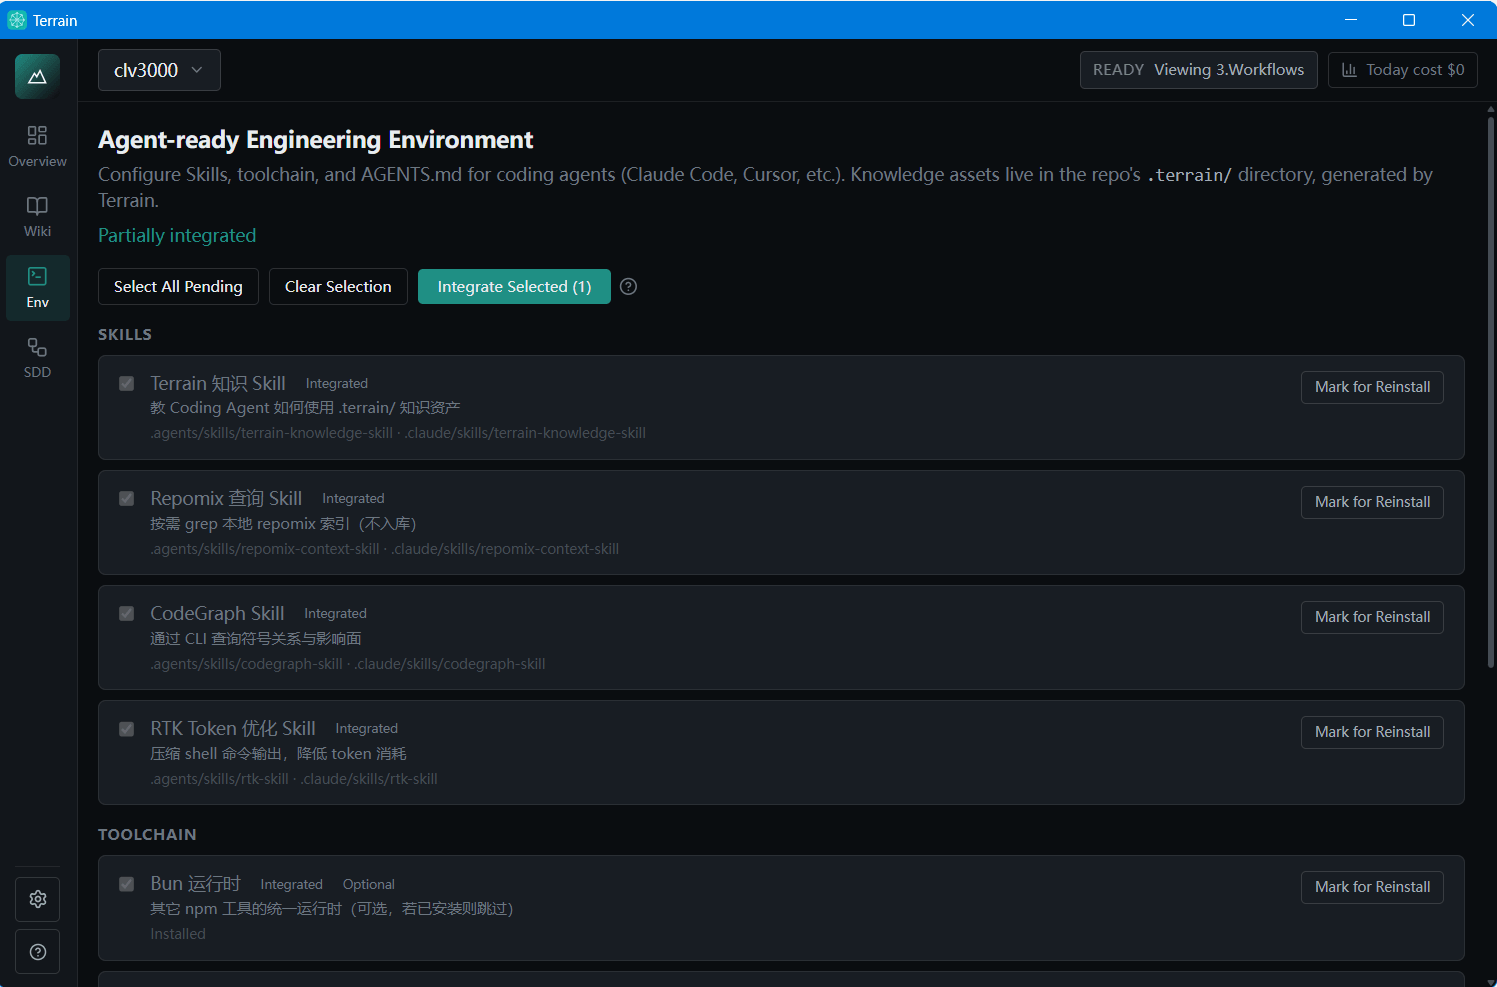Click the '通过 CLI 查询符号关系与影响面' description
The height and width of the screenshot is (987, 1497).
[x=256, y=639]
